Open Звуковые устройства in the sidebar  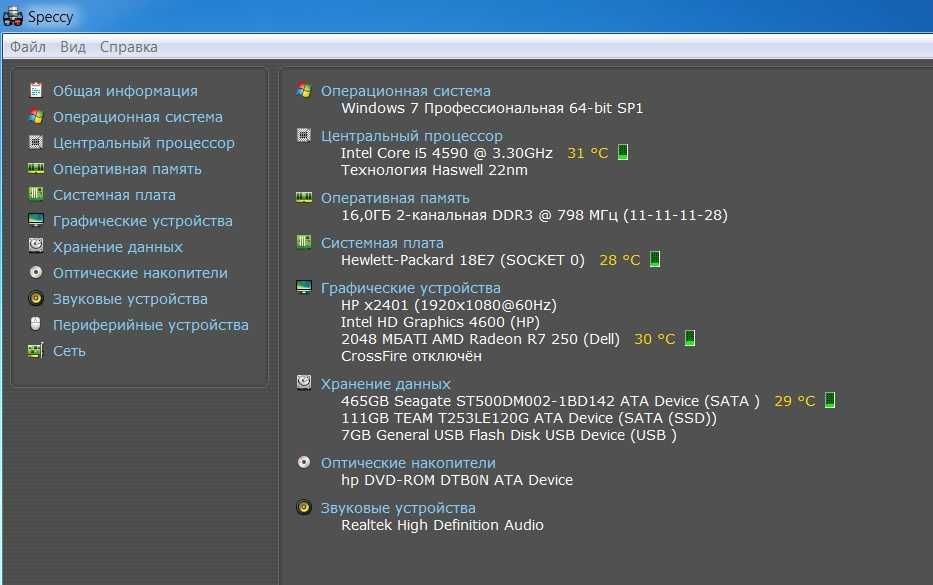click(x=130, y=299)
